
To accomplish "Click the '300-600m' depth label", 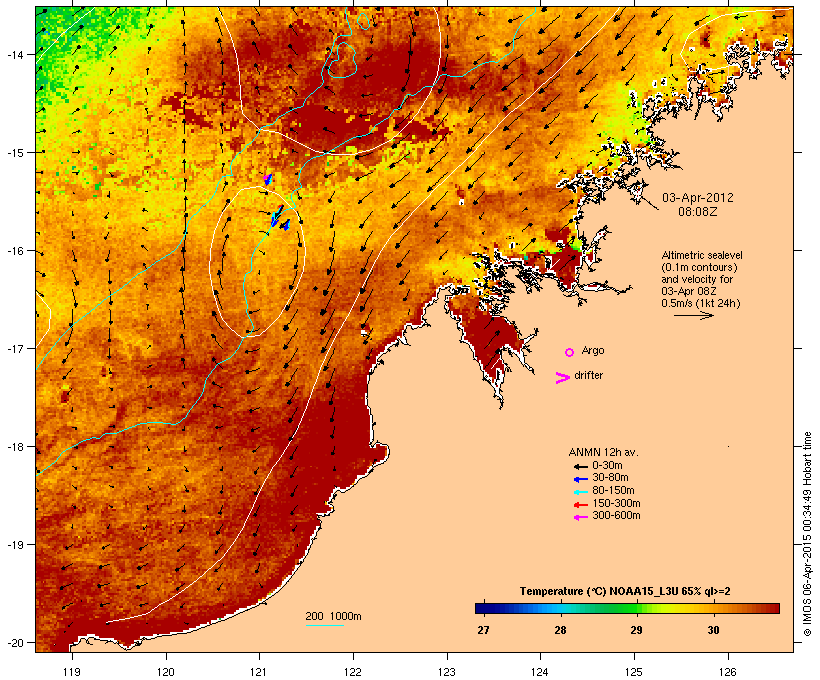I will (x=616, y=516).
